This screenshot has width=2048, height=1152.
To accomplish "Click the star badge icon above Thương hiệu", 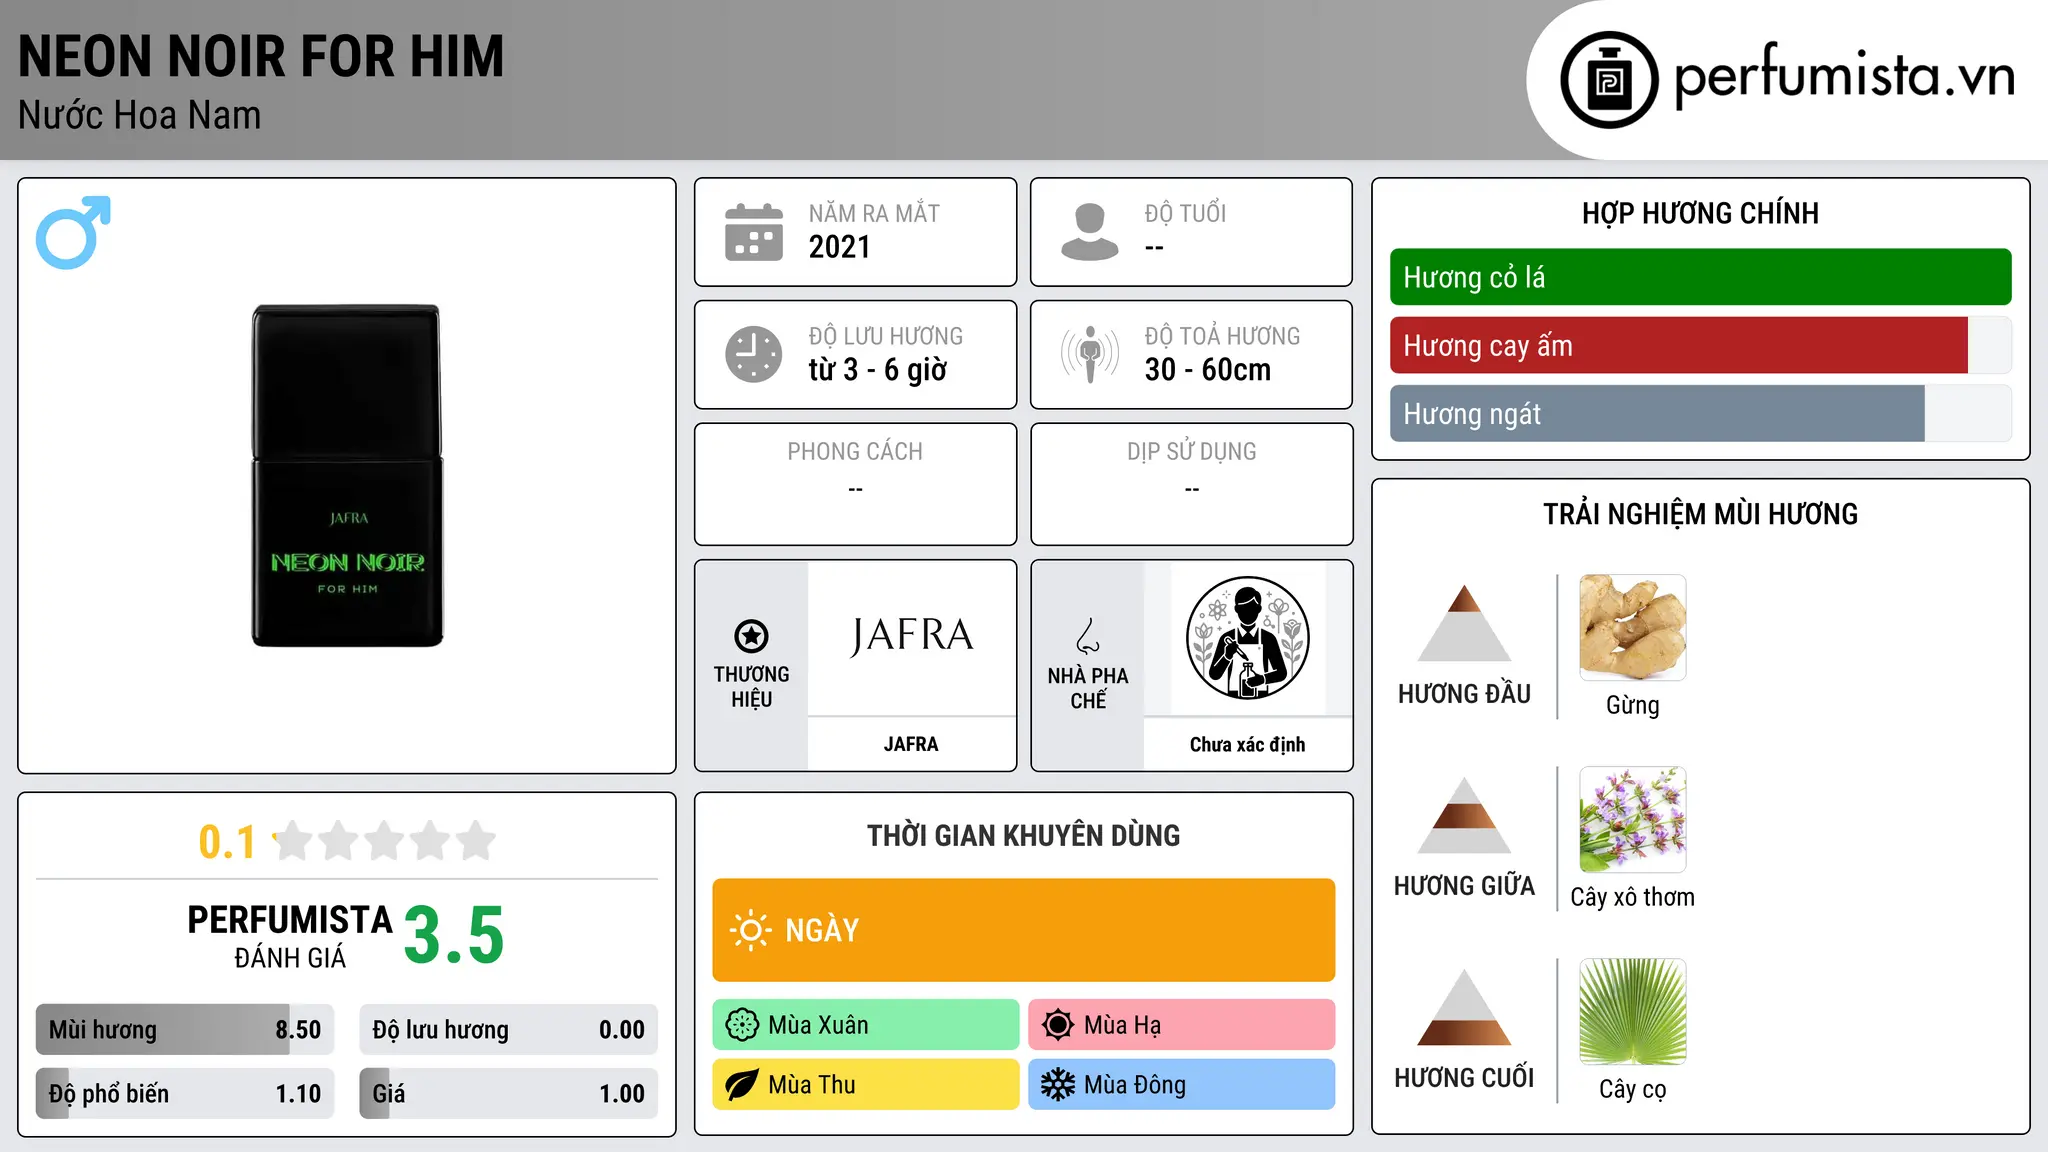I will pyautogui.click(x=751, y=636).
